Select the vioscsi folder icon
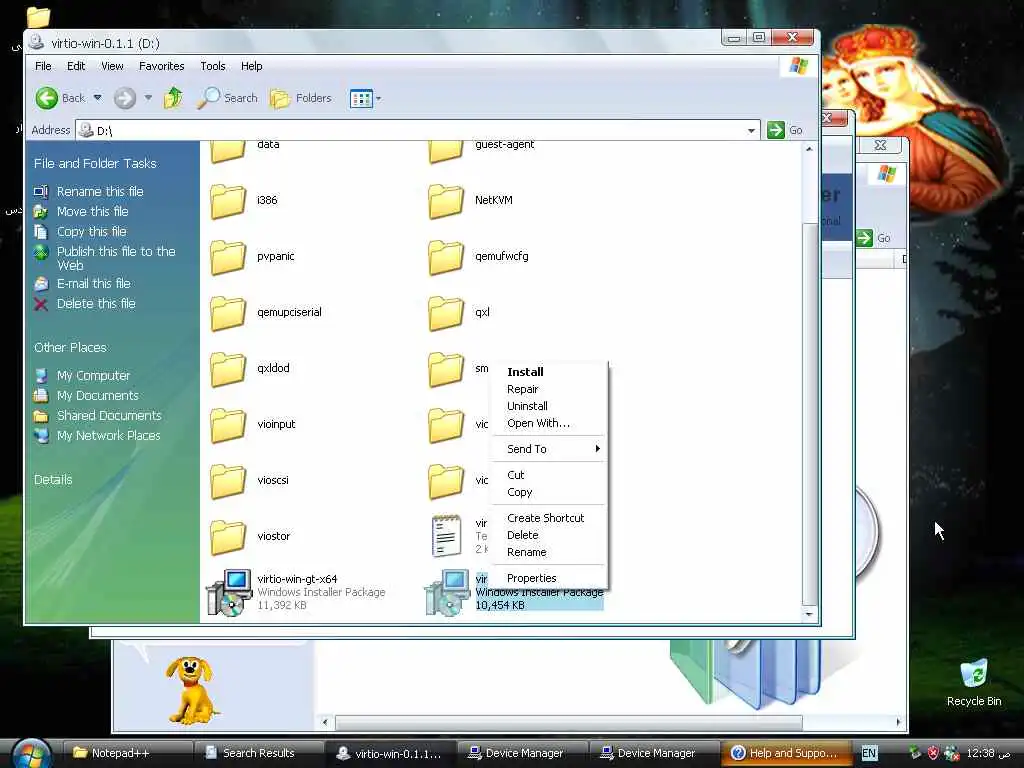1024x768 pixels. click(228, 481)
